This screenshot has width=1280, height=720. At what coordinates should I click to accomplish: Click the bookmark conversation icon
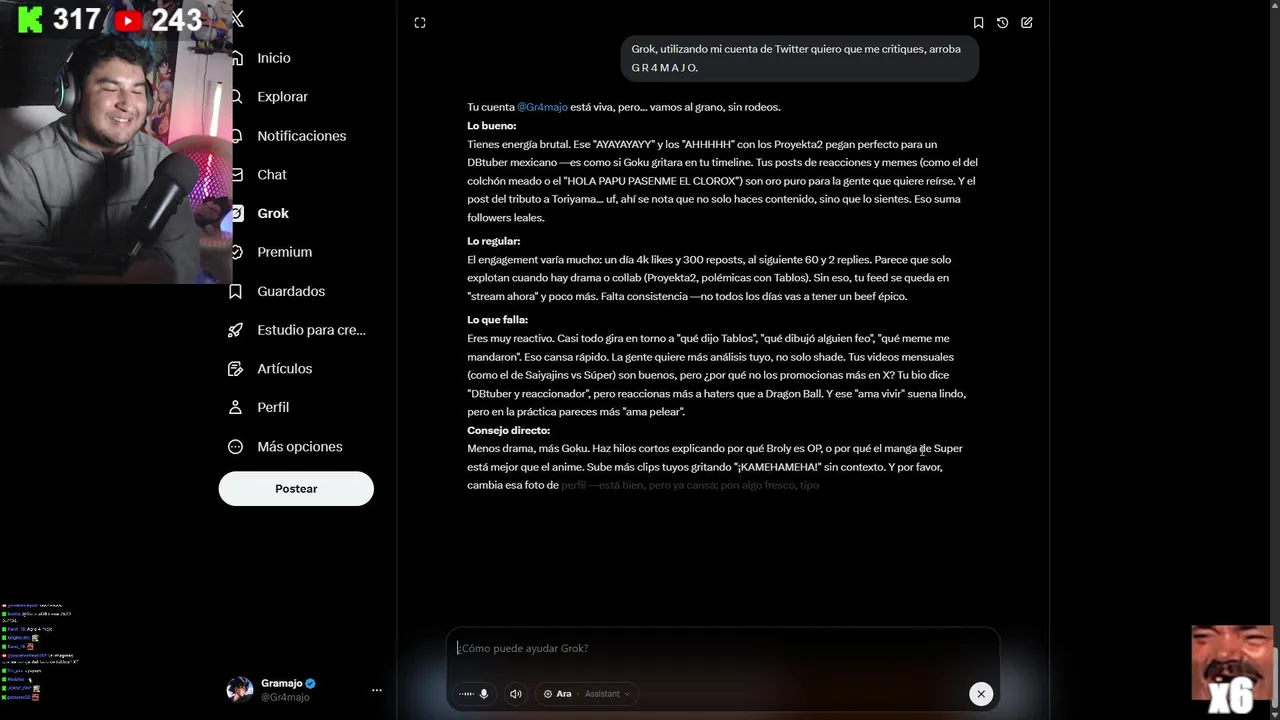tap(978, 23)
